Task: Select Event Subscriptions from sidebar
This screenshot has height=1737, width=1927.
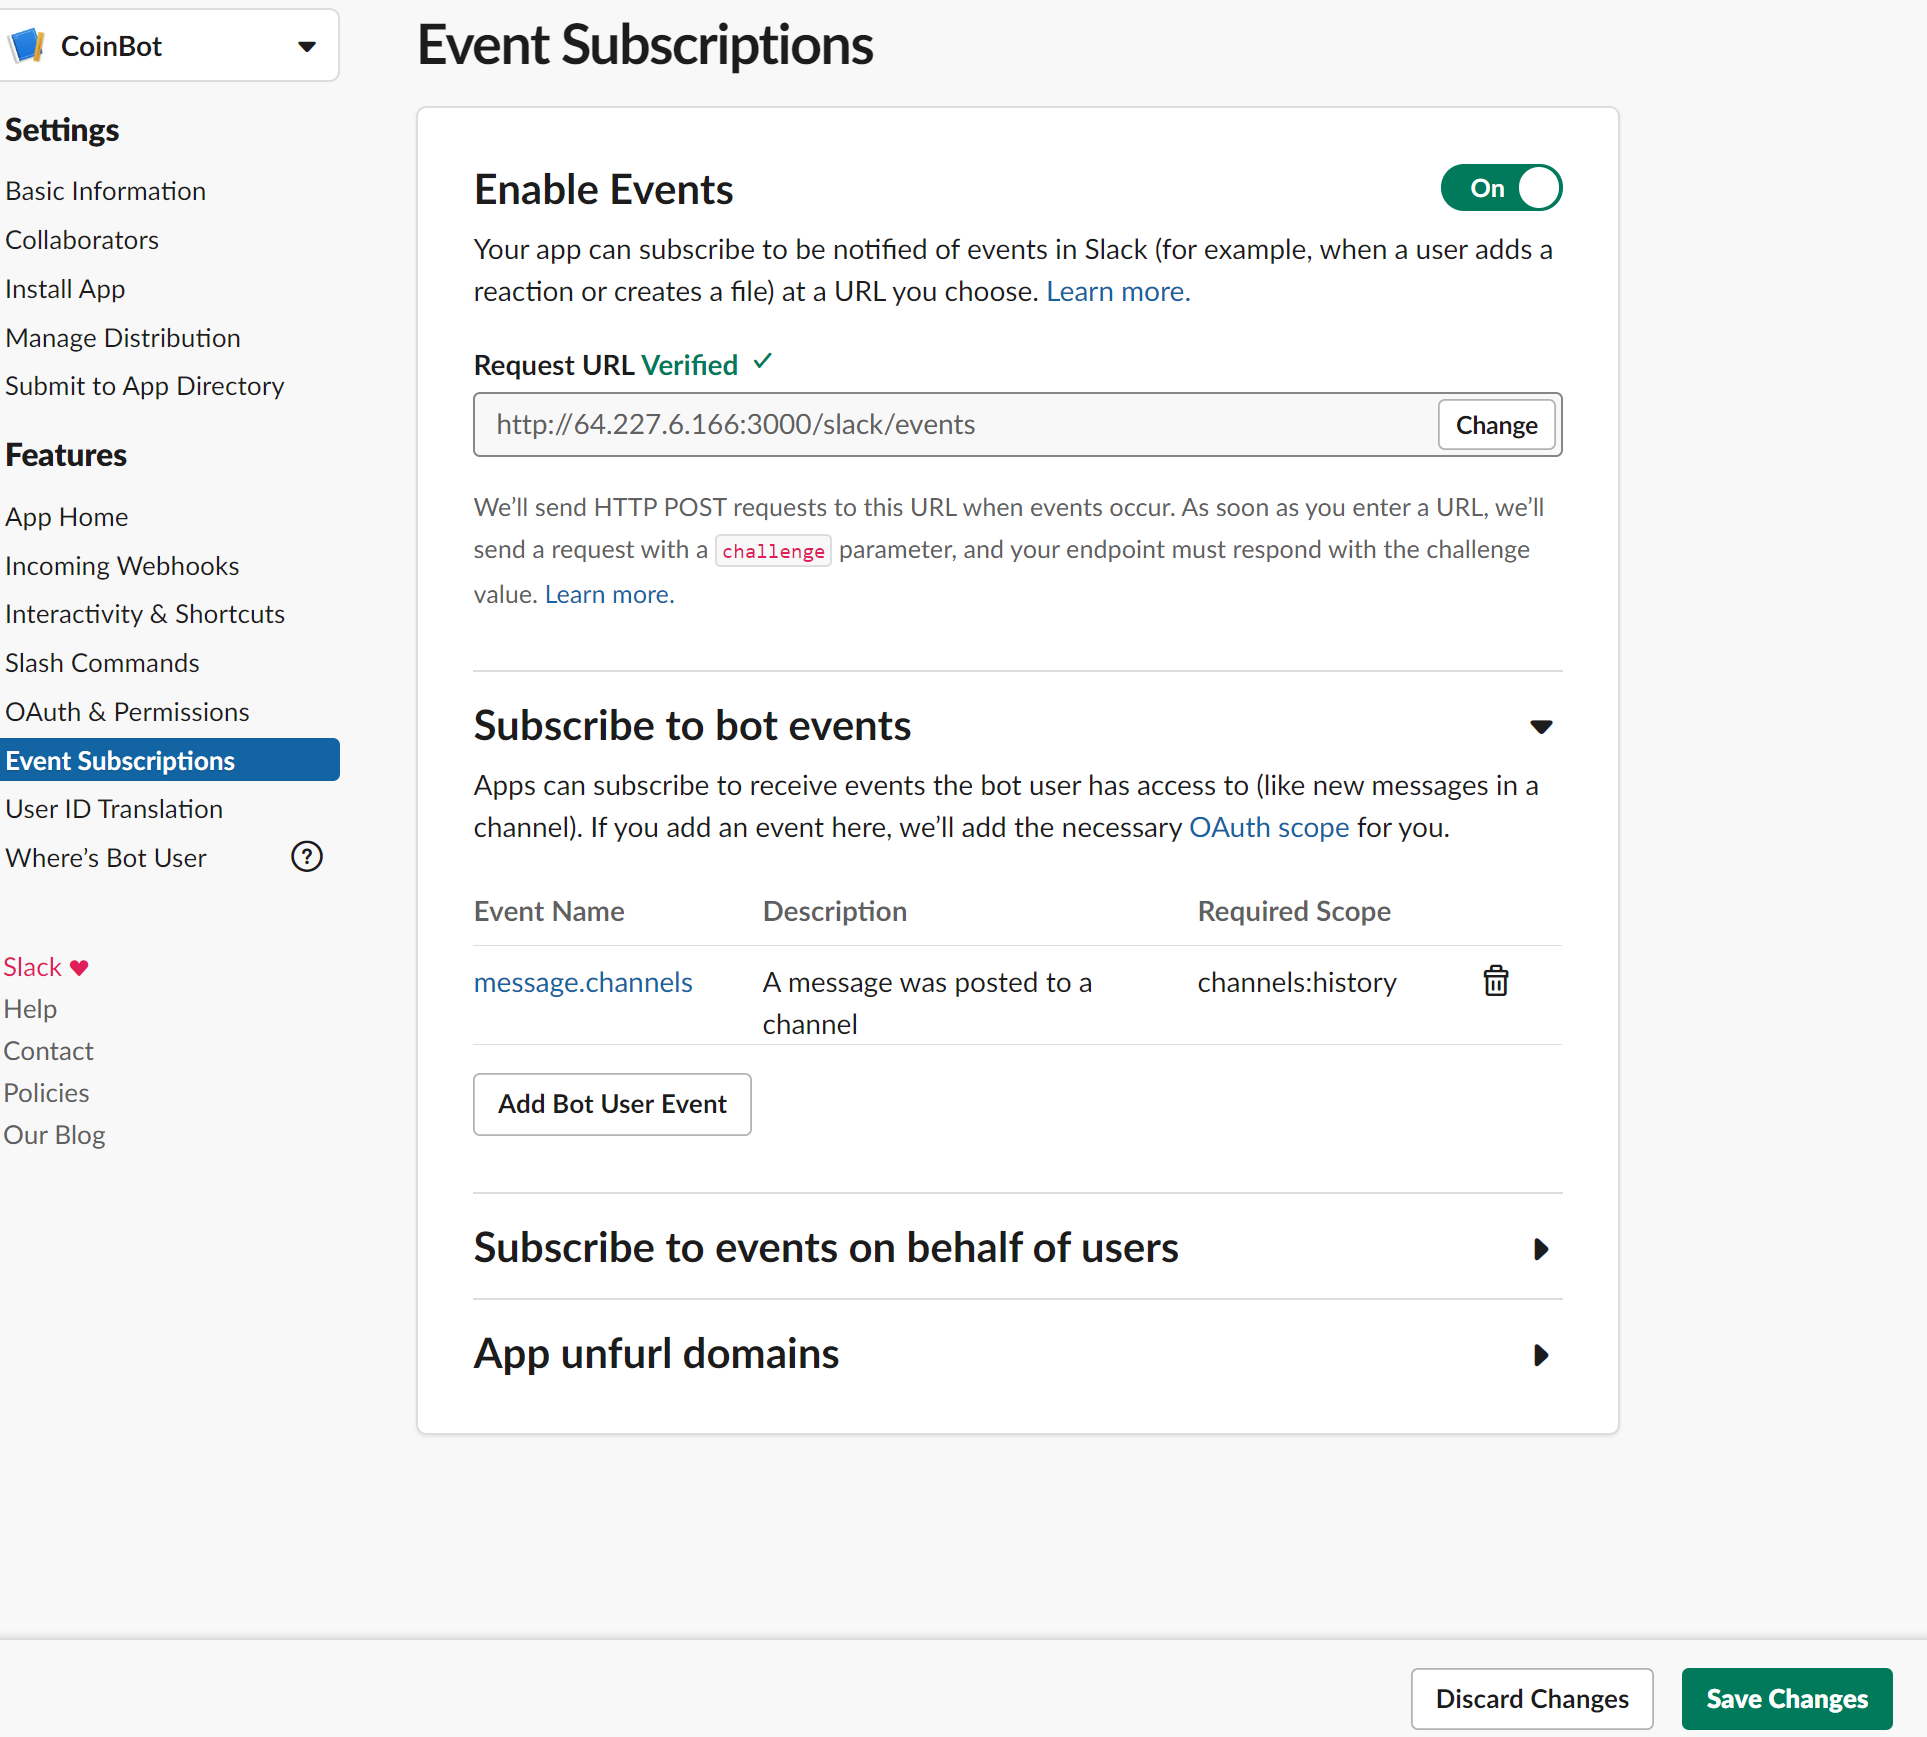Action: 119,758
